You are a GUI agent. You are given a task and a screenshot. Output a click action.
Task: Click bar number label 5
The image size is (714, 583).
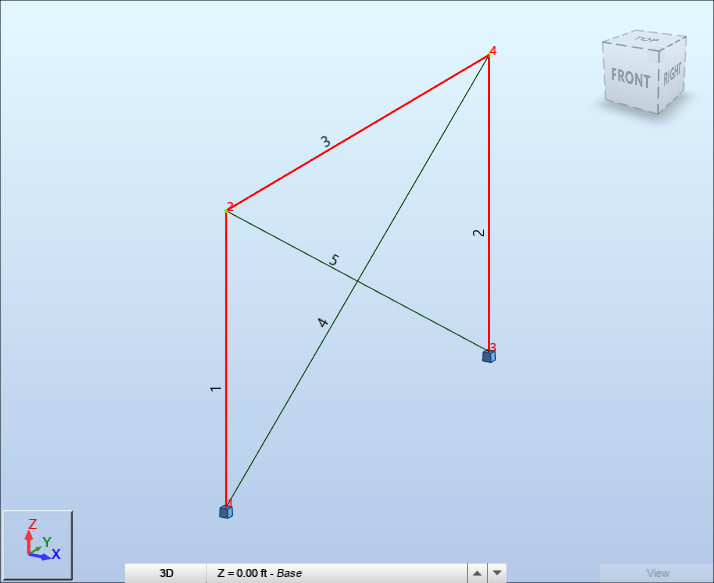point(334,260)
